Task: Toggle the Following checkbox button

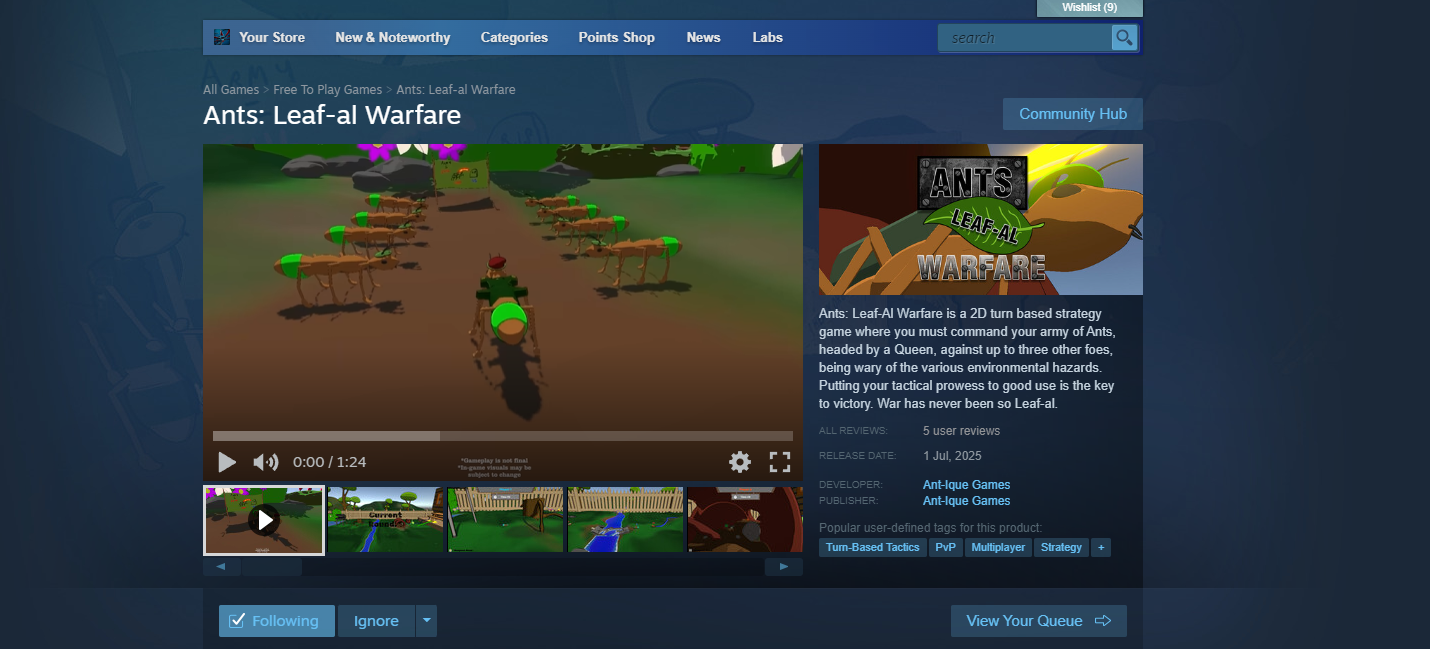Action: pos(277,621)
